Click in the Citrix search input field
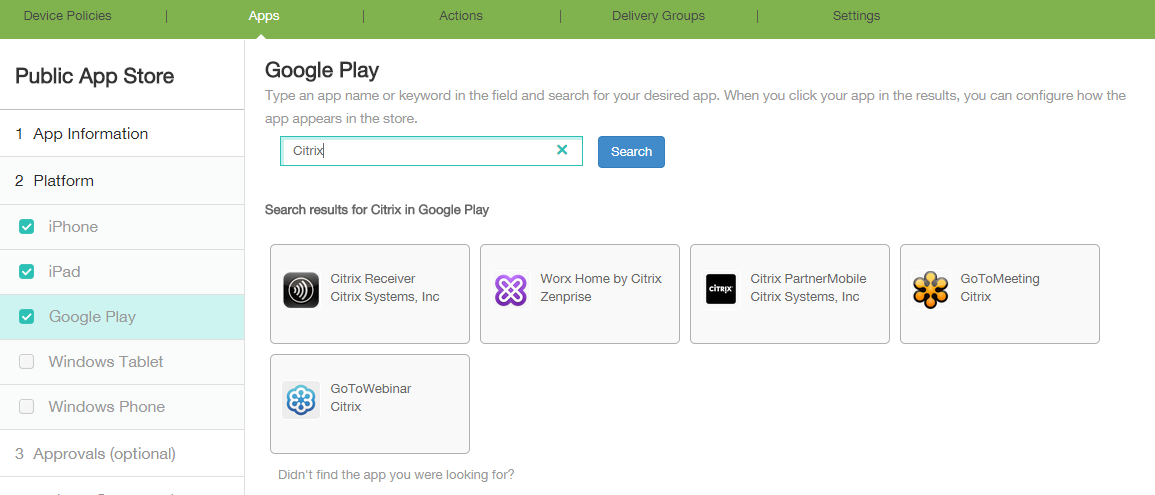Screen dimensions: 1155x495 [432, 151]
